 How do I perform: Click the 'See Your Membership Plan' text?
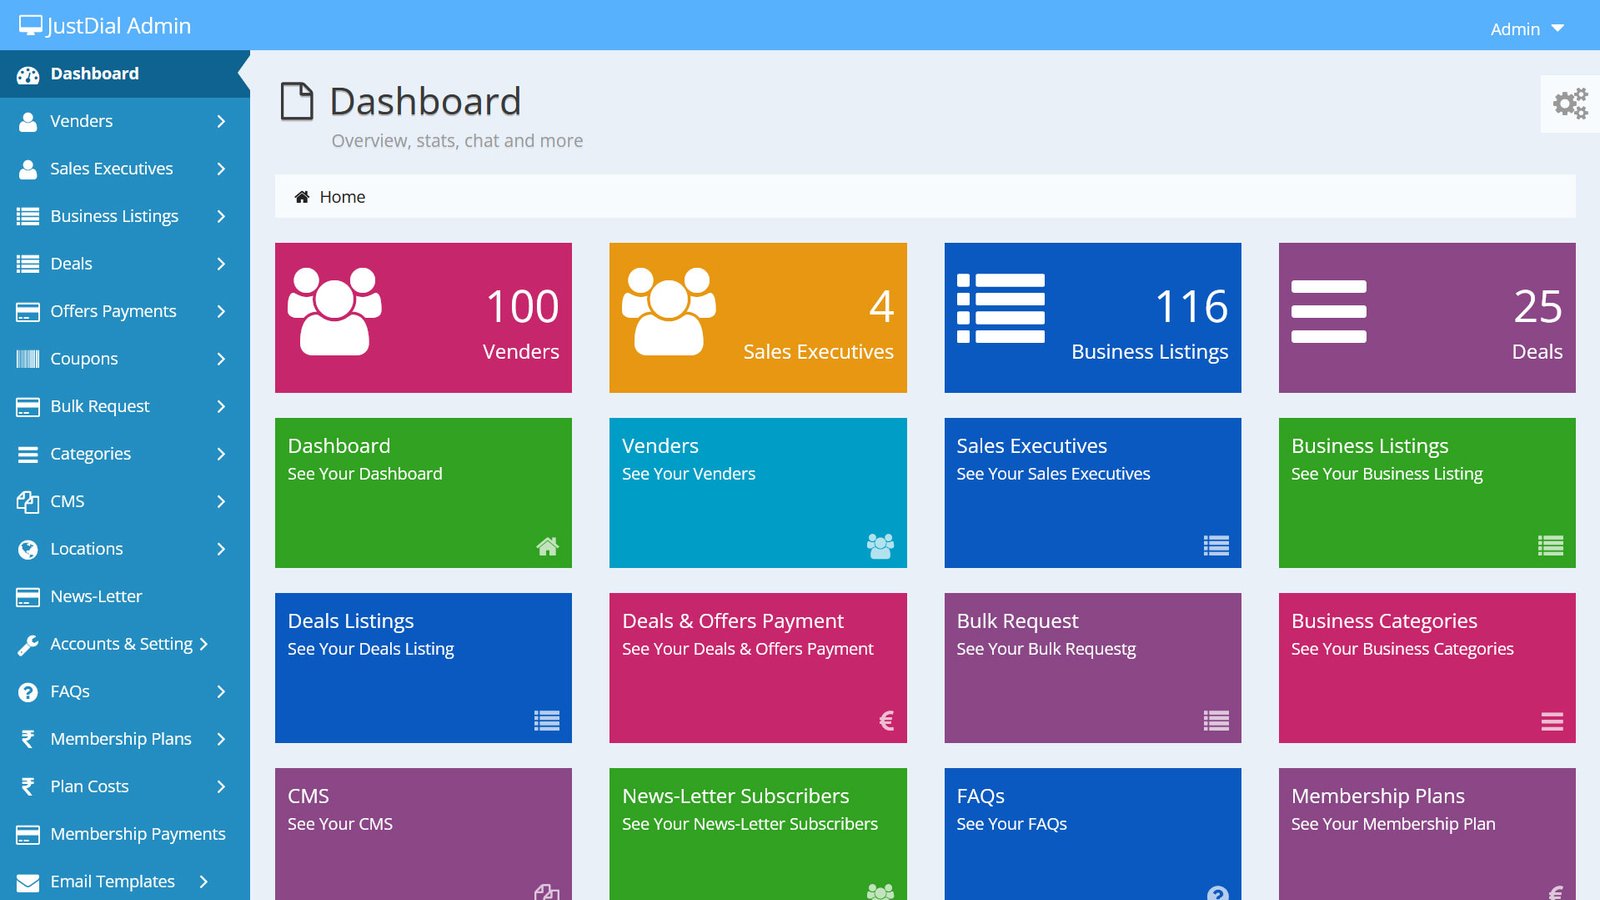tap(1393, 824)
